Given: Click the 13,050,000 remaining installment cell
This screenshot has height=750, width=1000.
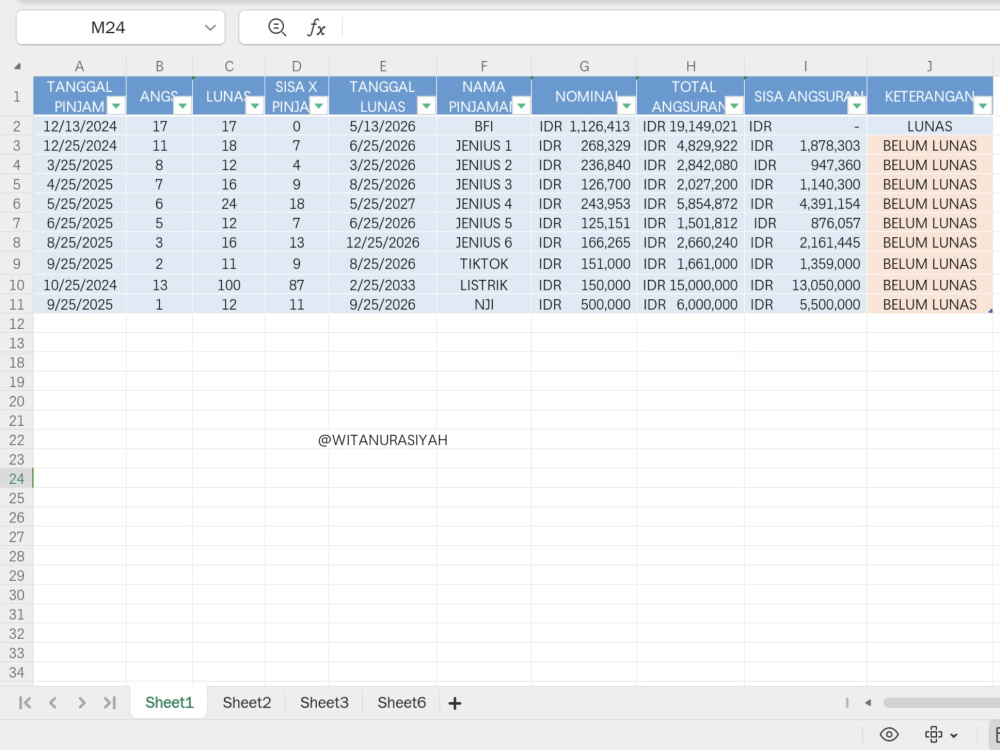Looking at the screenshot, I should 805,284.
